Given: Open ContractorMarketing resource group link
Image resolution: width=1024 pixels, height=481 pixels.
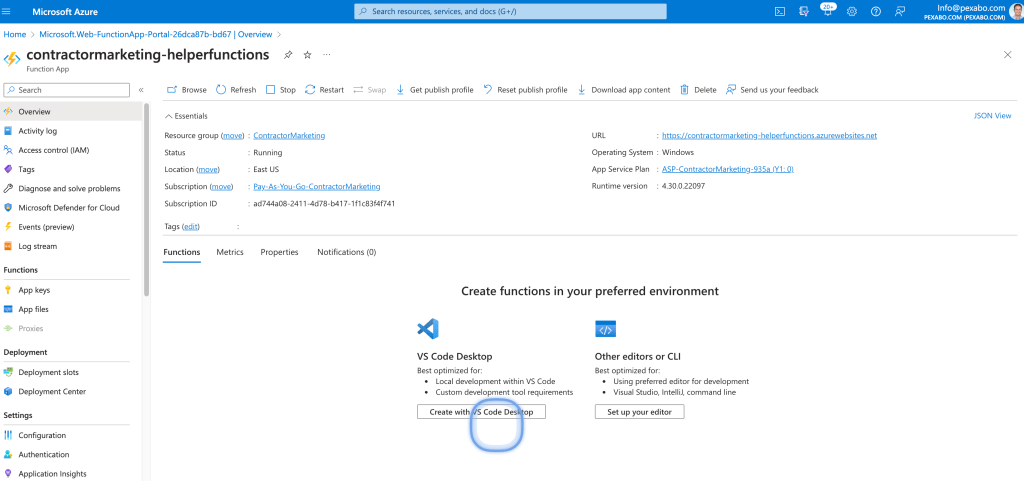Looking at the screenshot, I should click(289, 136).
